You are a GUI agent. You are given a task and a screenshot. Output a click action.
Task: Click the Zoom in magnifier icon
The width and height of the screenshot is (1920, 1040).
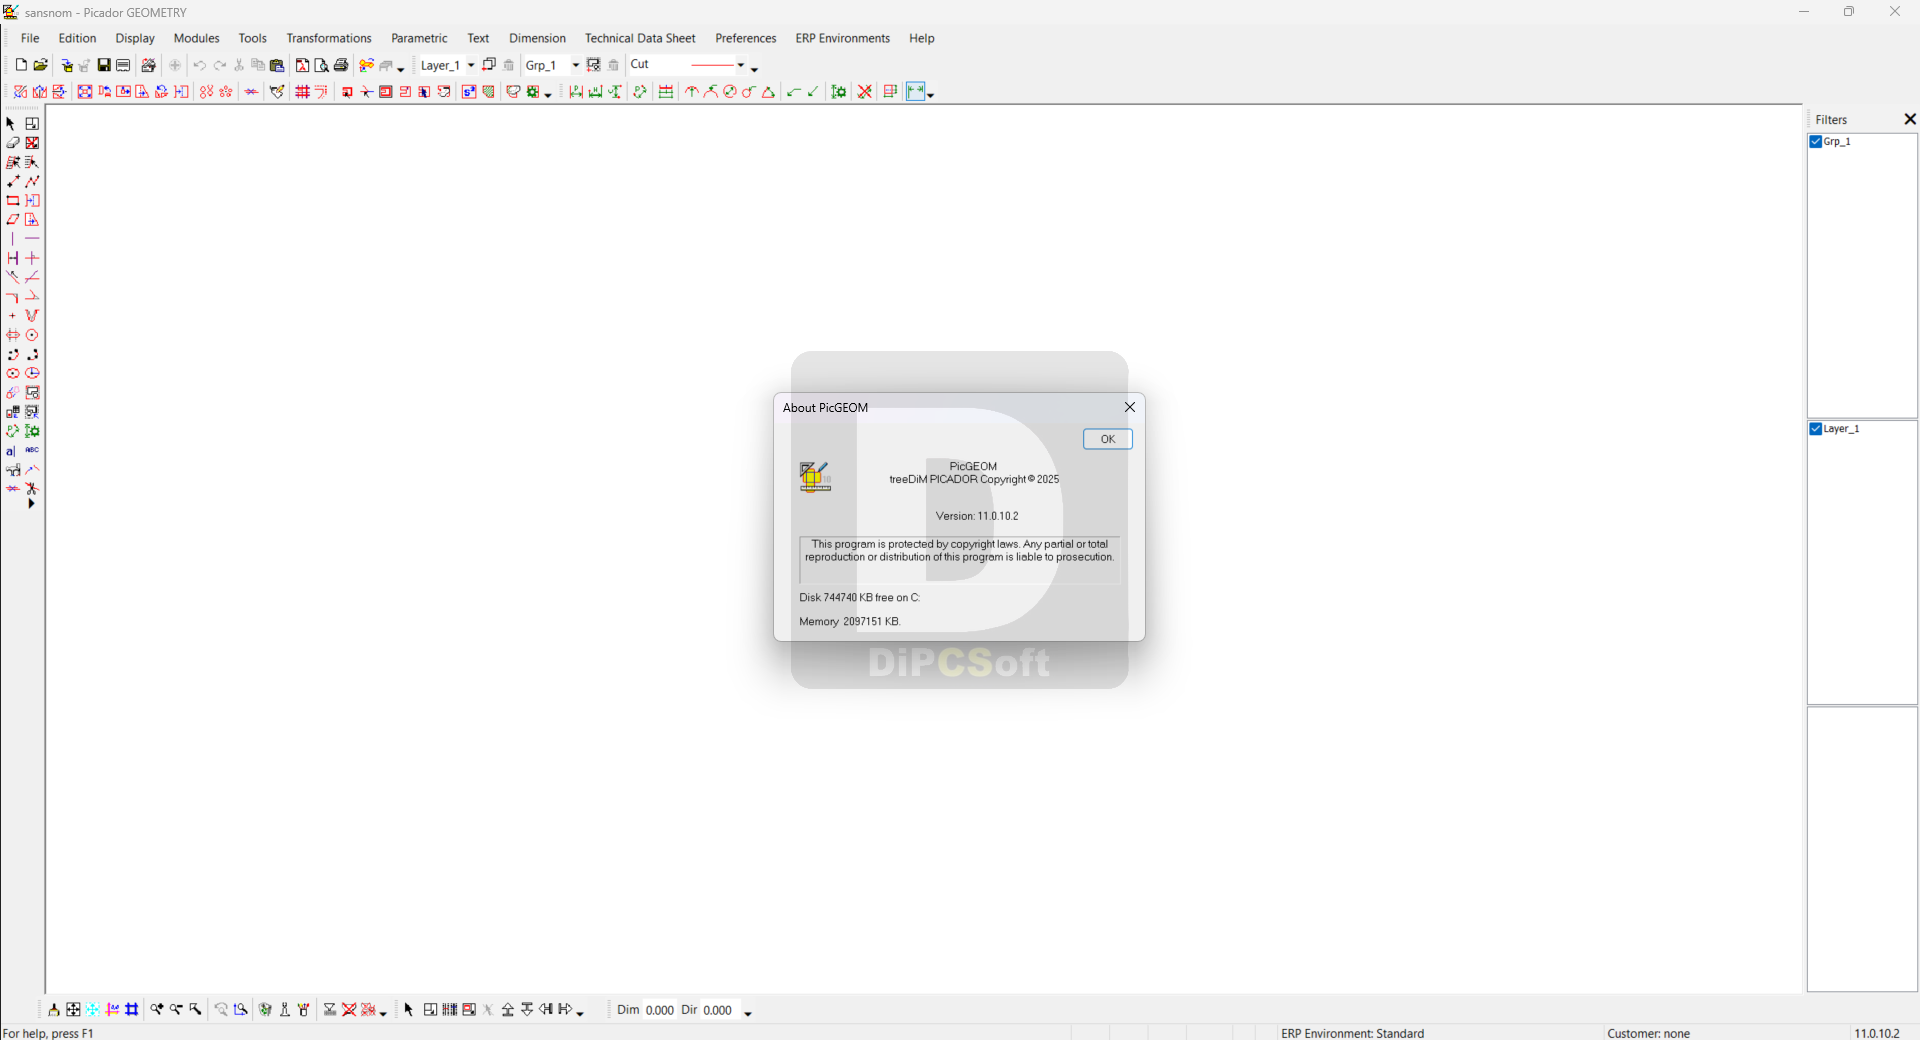(157, 1010)
